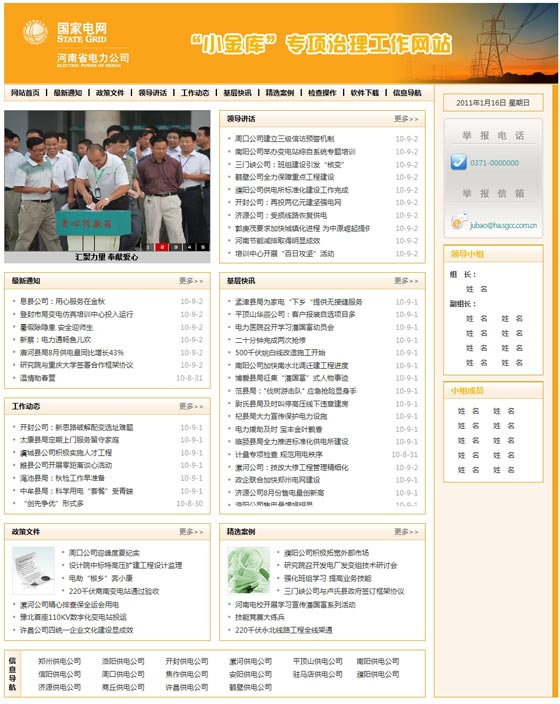The width and height of the screenshot is (560, 704).
Task: Go to 驻马店供电公司 in 信息导航
Action: click(317, 674)
